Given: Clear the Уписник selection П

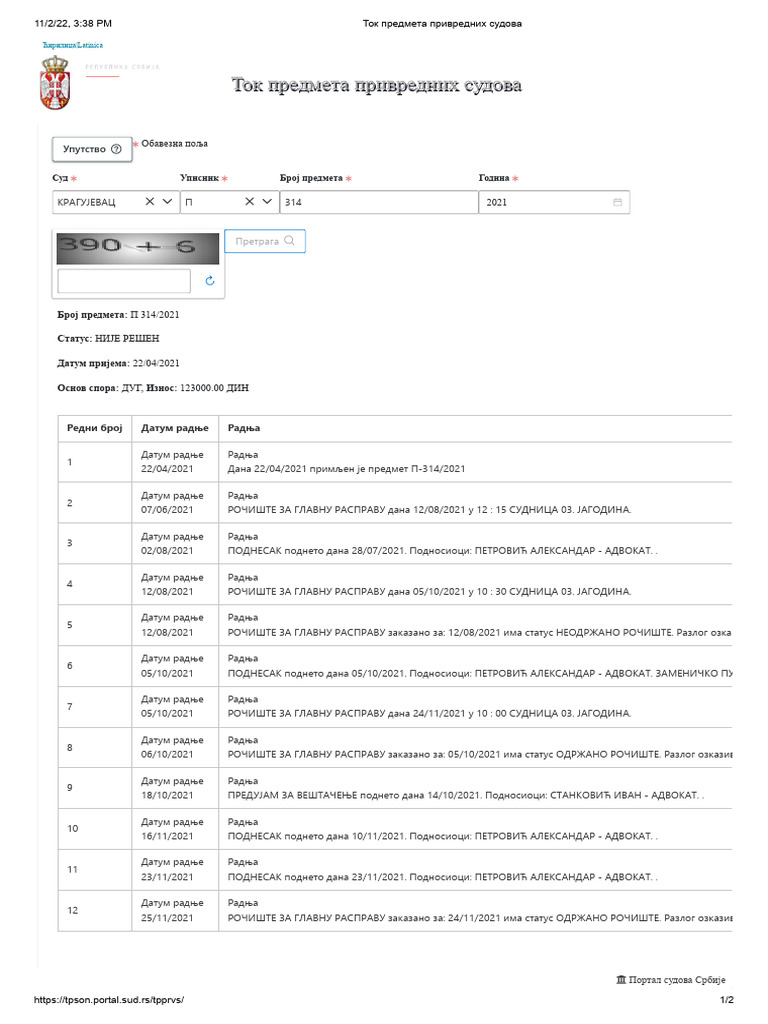Looking at the screenshot, I should (249, 202).
